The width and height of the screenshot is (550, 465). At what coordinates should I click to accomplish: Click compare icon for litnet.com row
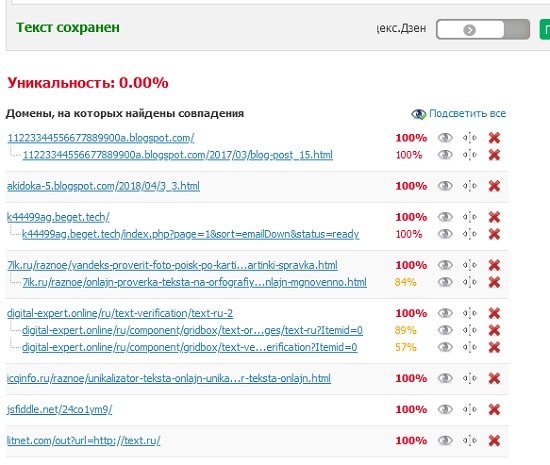pyautogui.click(x=470, y=440)
